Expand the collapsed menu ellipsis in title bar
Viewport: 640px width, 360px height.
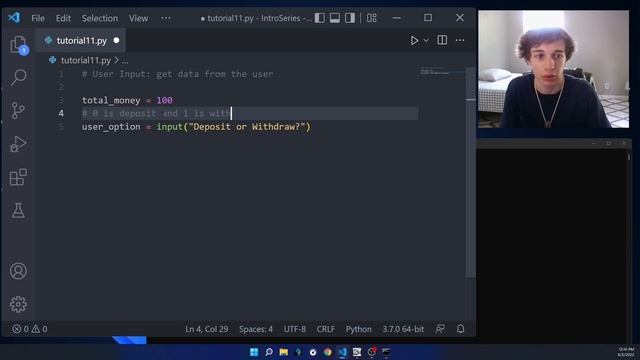[x=166, y=18]
